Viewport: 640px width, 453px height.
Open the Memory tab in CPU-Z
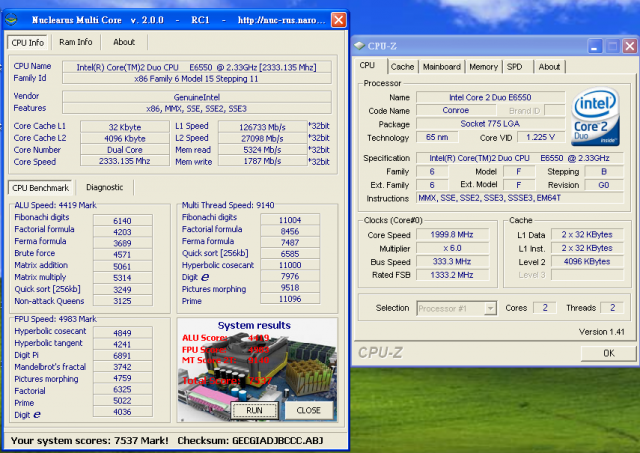(483, 67)
